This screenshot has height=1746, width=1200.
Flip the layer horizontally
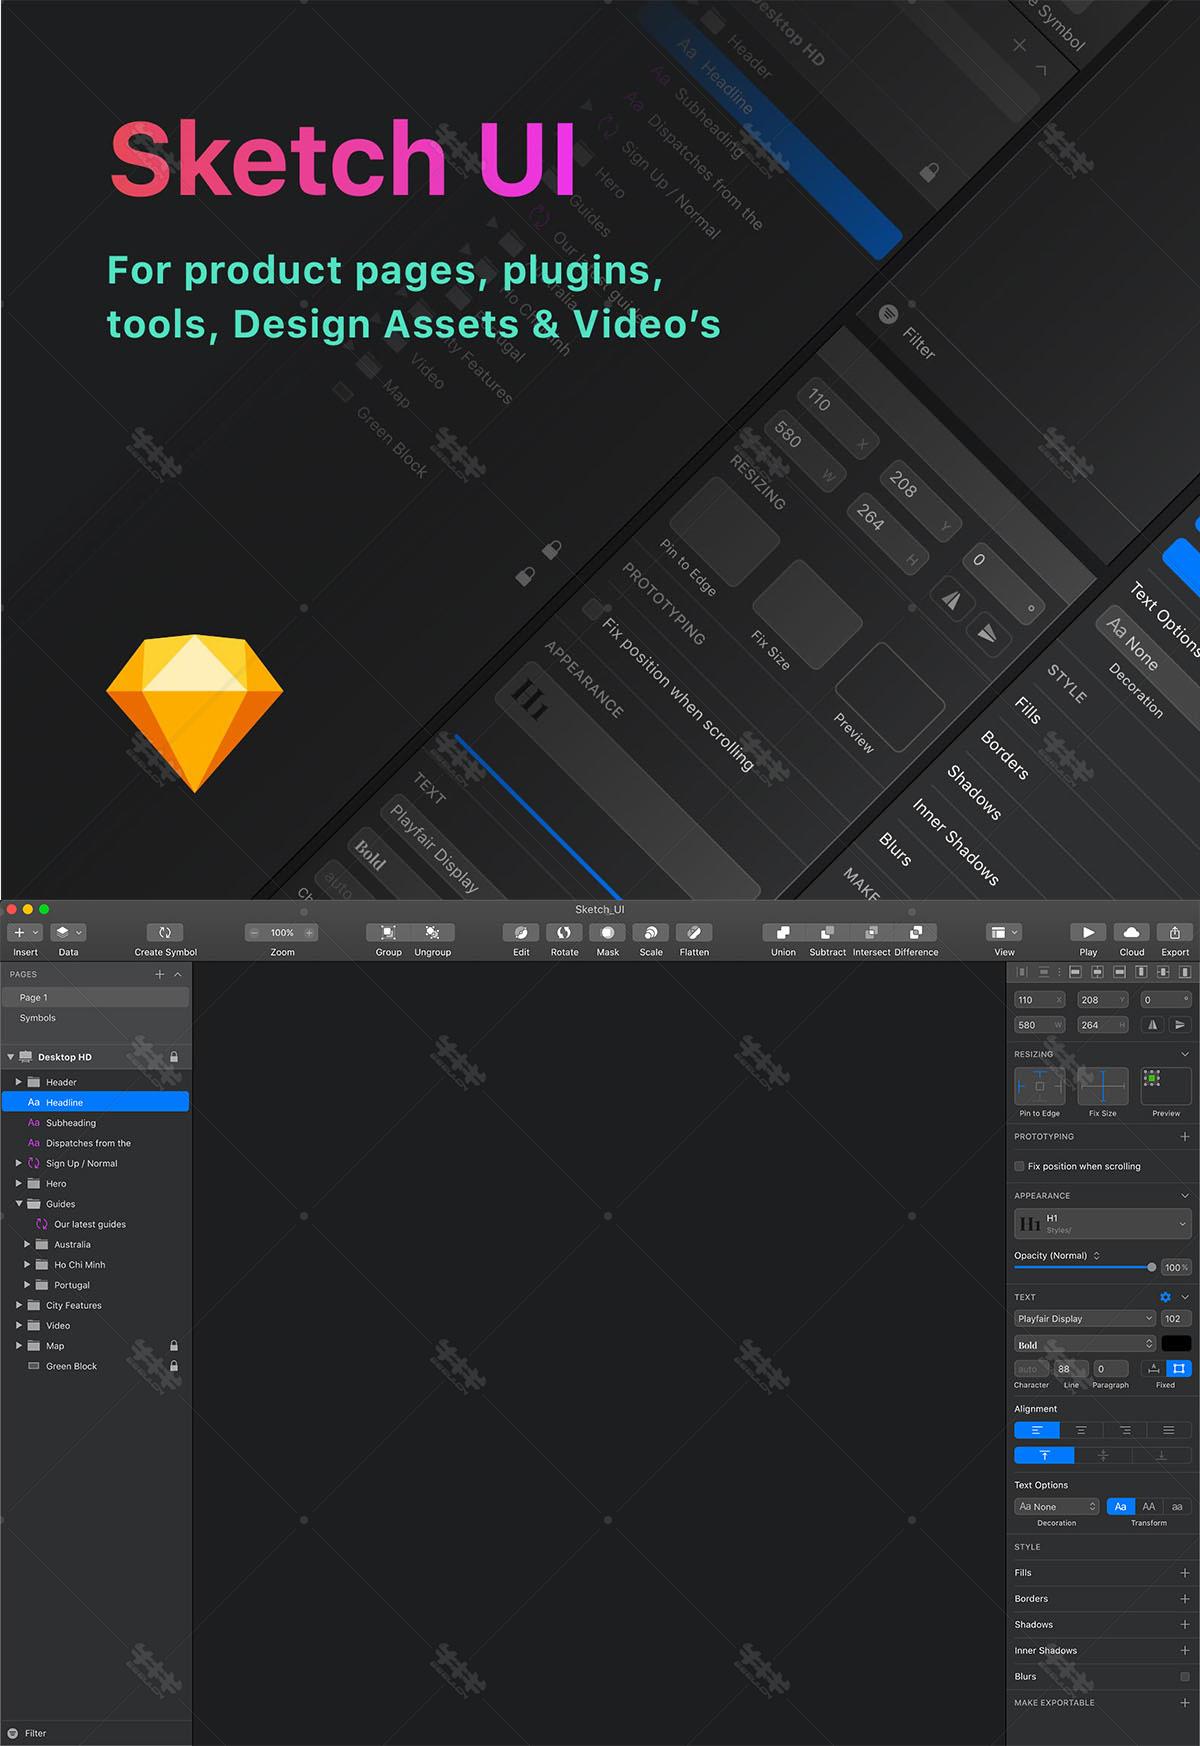tap(1153, 1025)
